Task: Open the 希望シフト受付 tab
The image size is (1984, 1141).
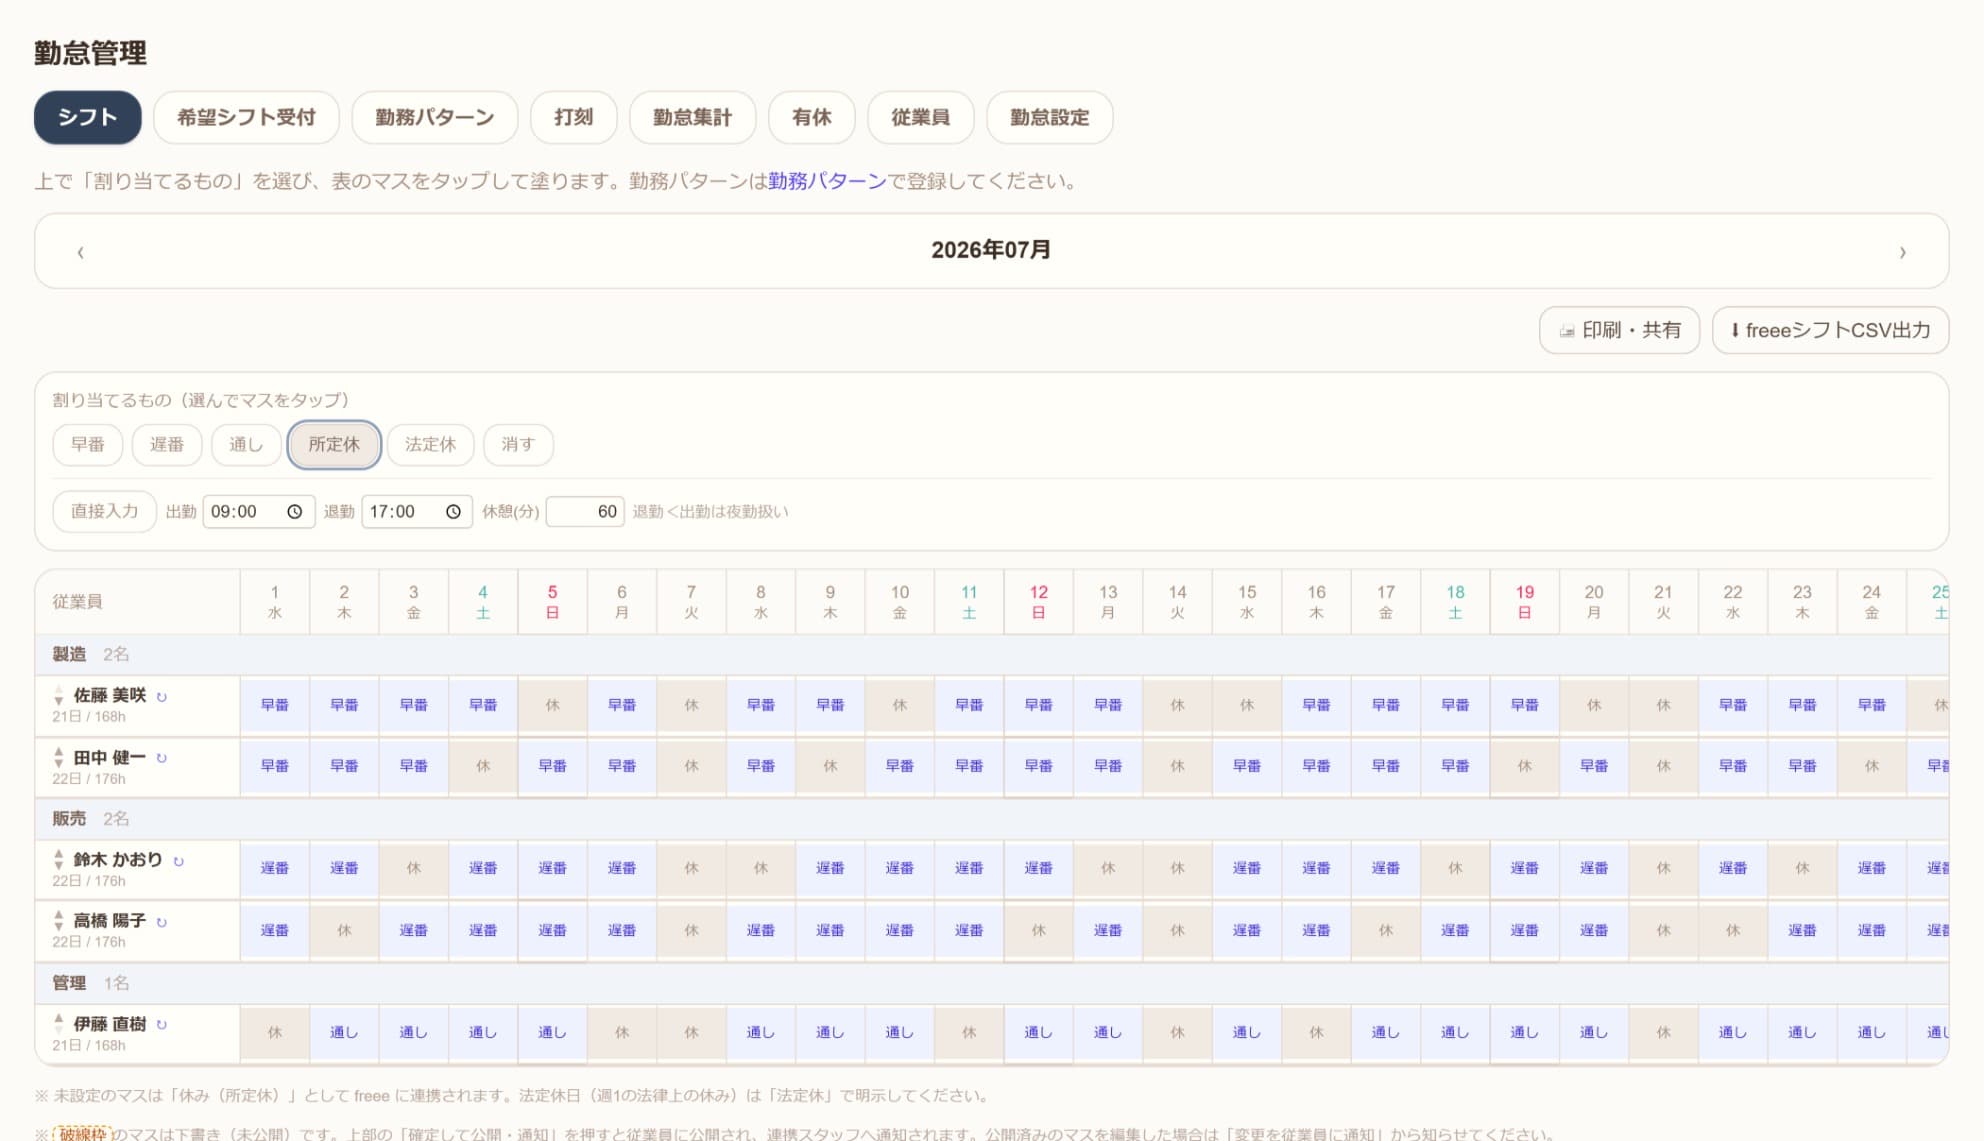Action: point(246,117)
